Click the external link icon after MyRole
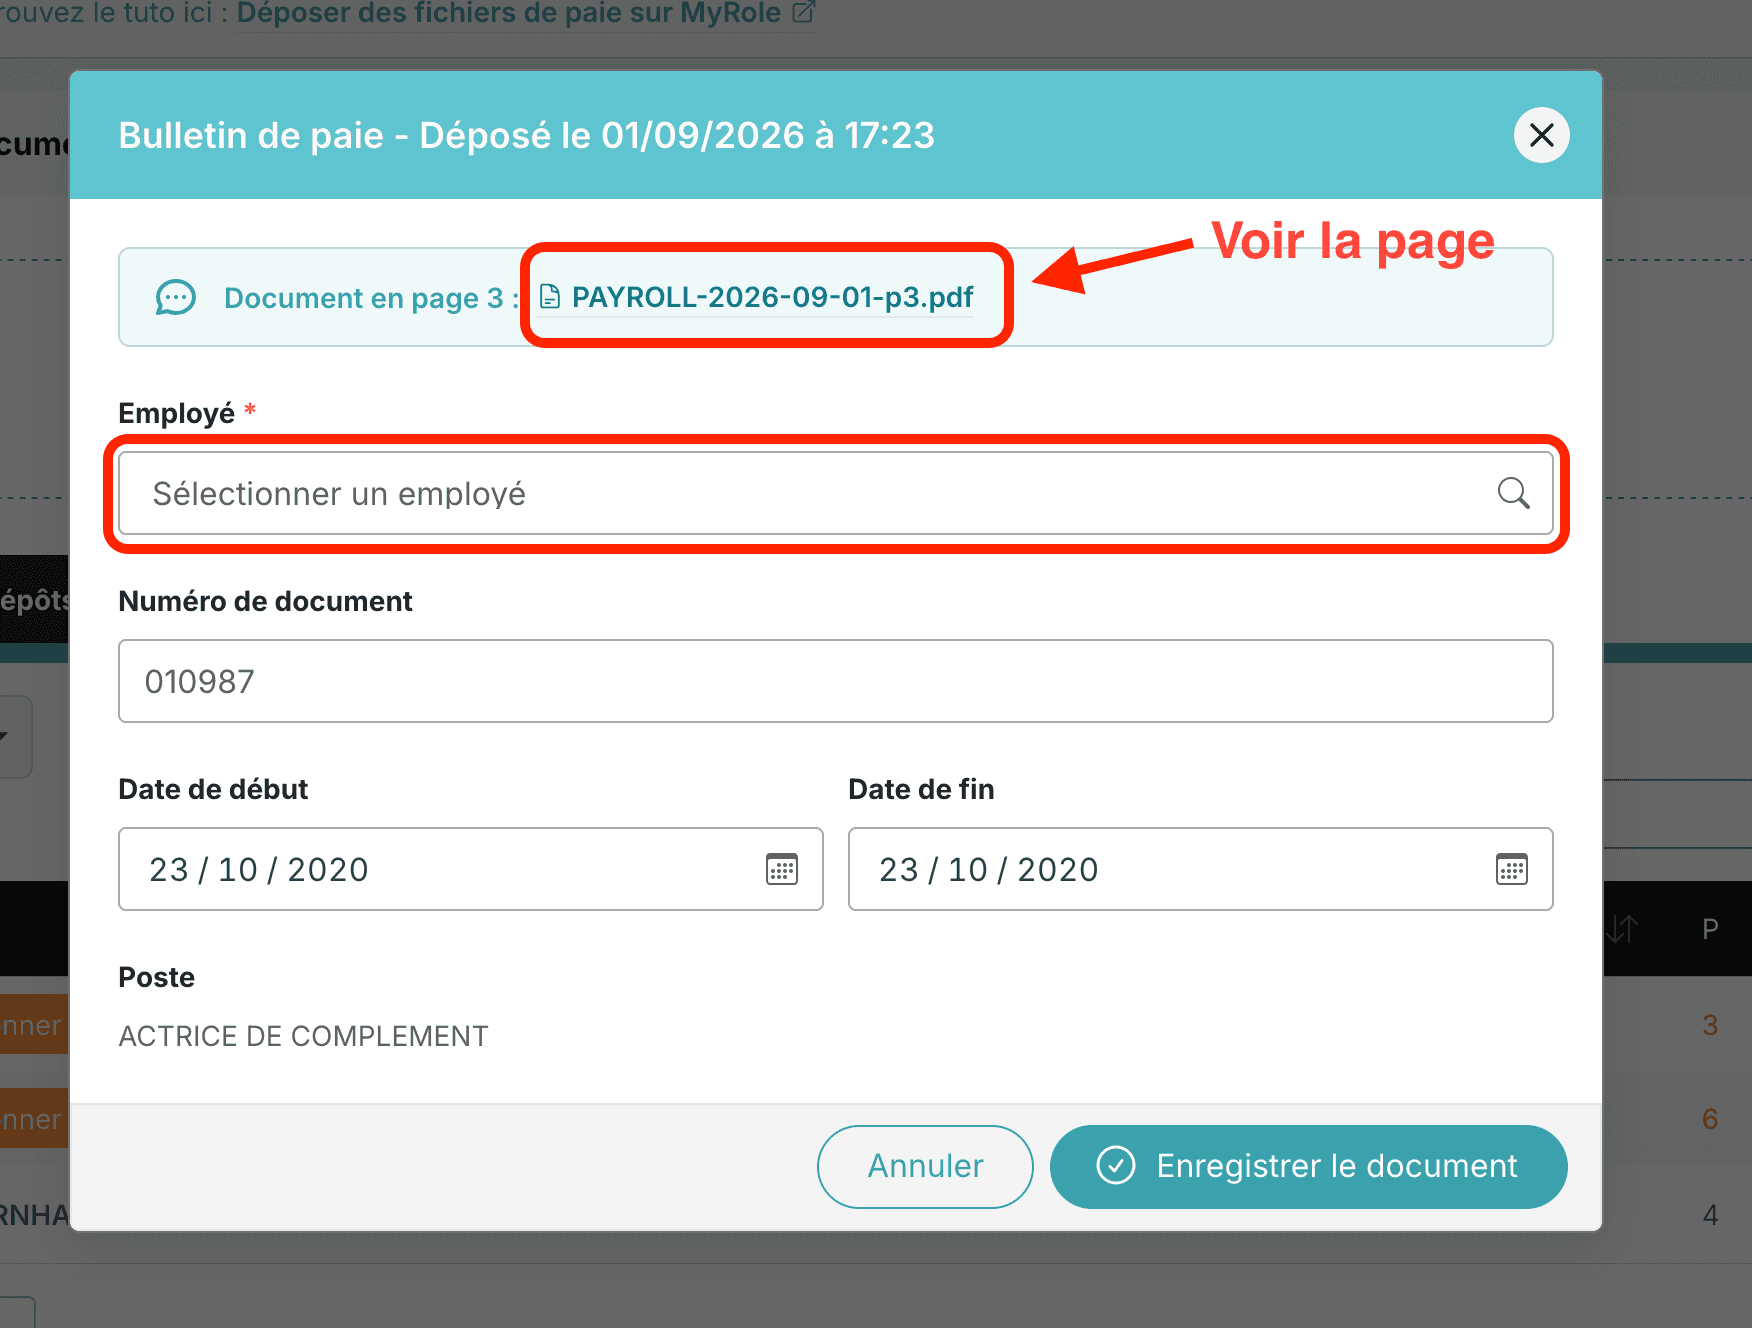 [x=803, y=13]
